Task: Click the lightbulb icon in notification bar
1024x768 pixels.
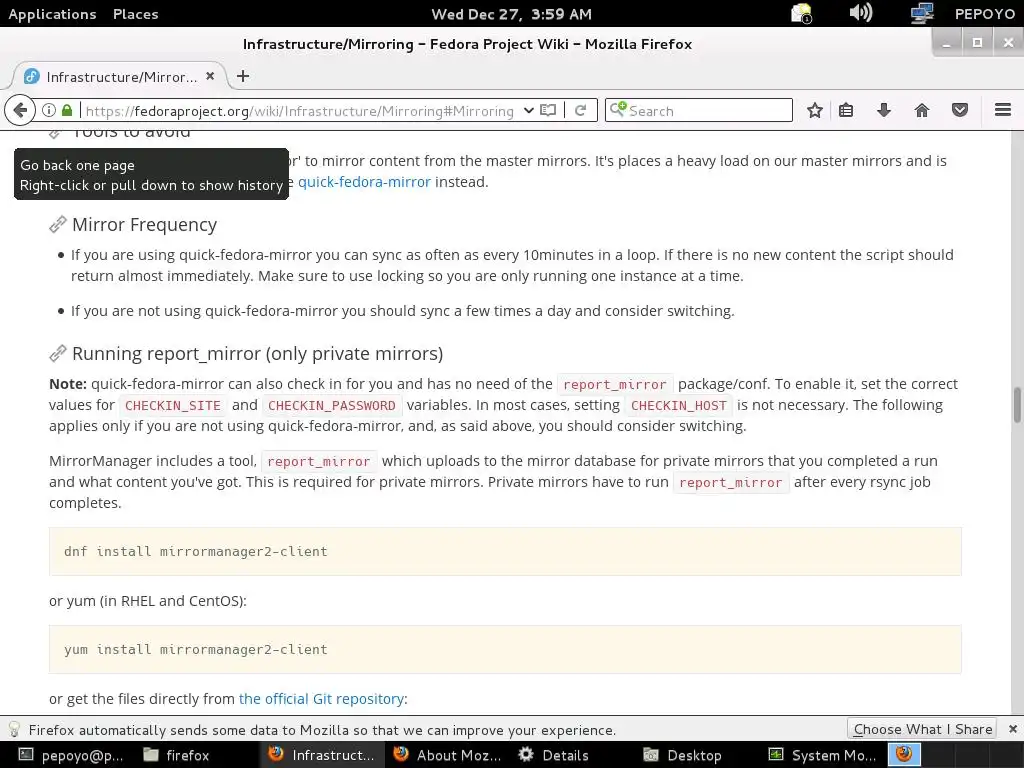Action: coord(14,729)
